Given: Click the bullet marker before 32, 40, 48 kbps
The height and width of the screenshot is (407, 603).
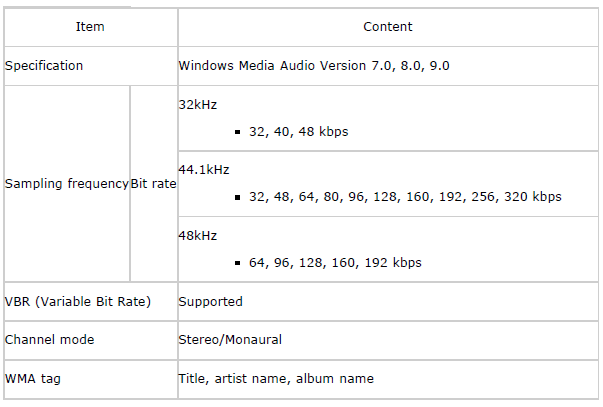Looking at the screenshot, I should (237, 132).
